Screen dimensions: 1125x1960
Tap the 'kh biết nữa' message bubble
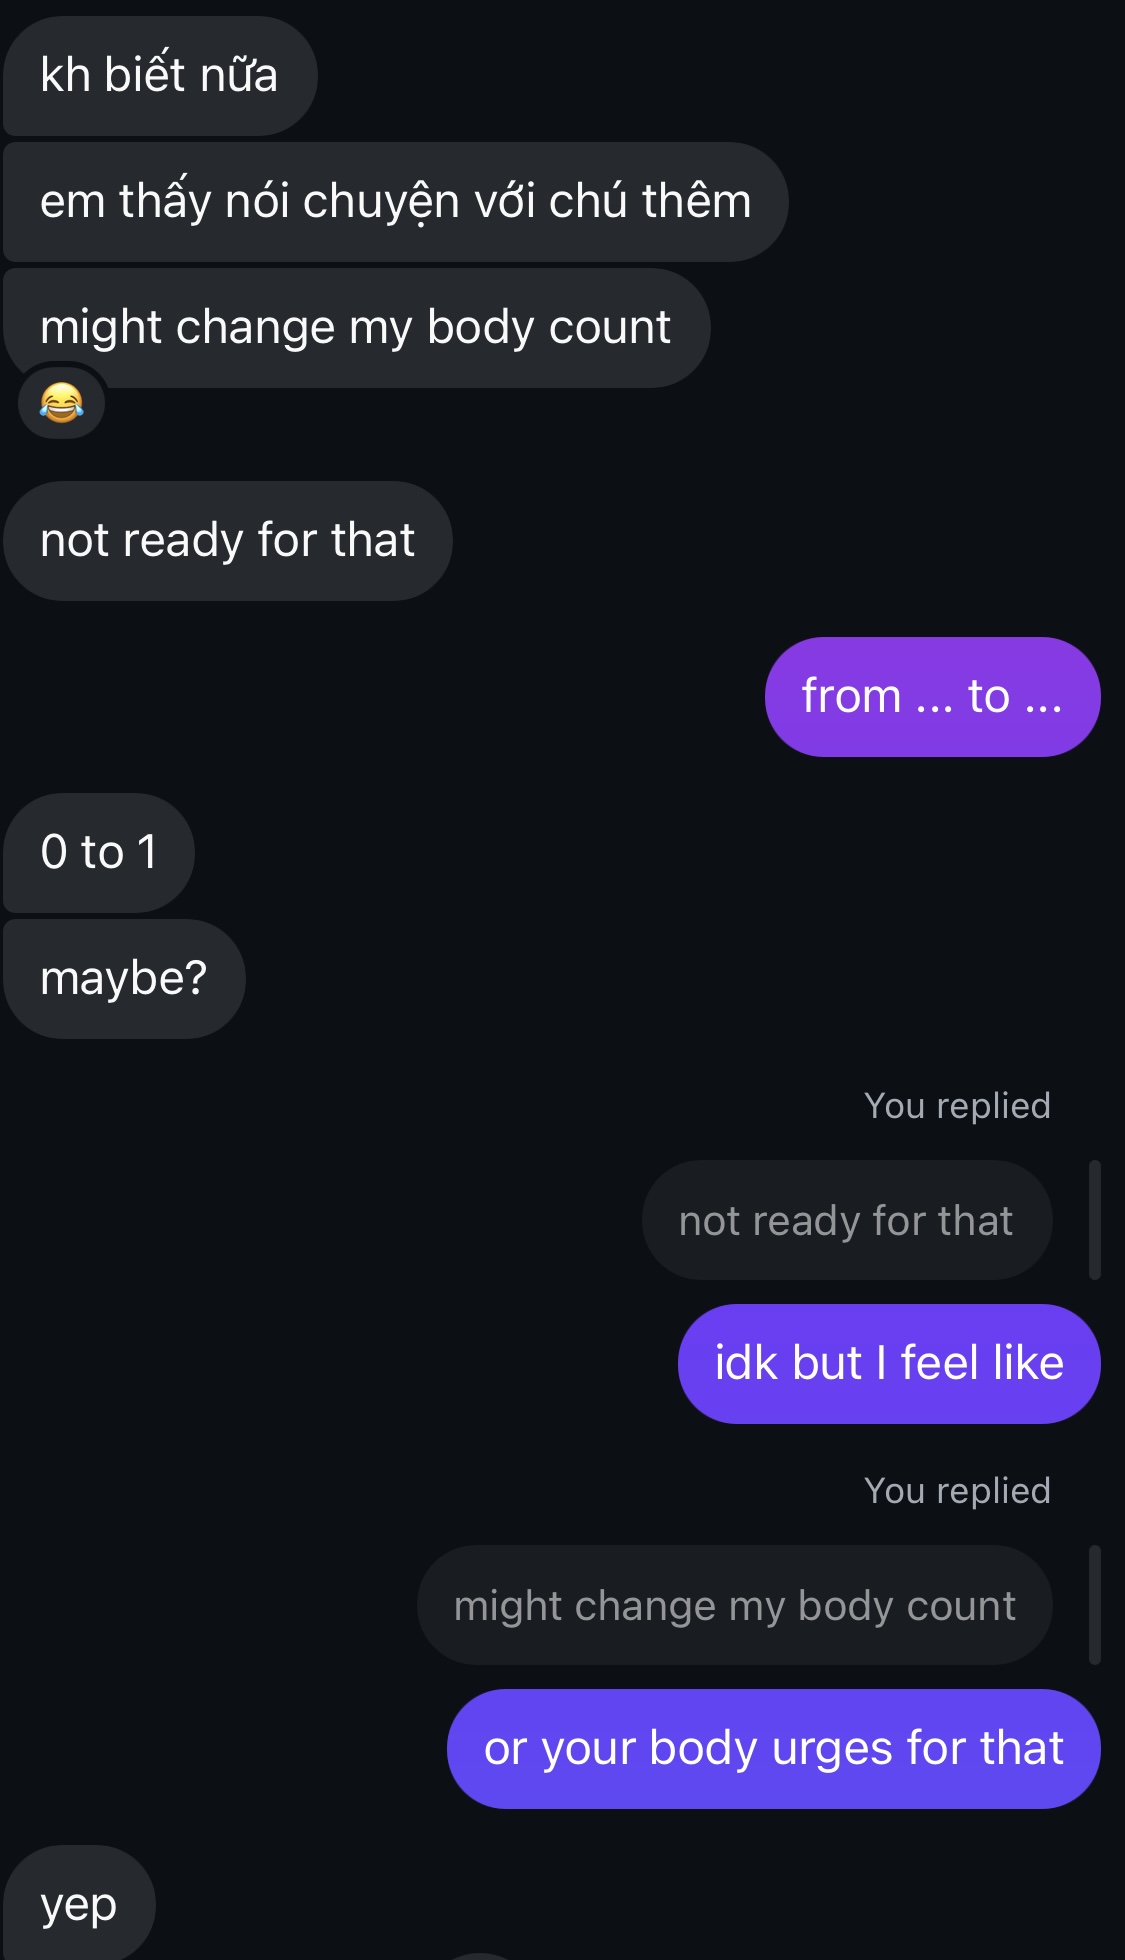point(160,76)
